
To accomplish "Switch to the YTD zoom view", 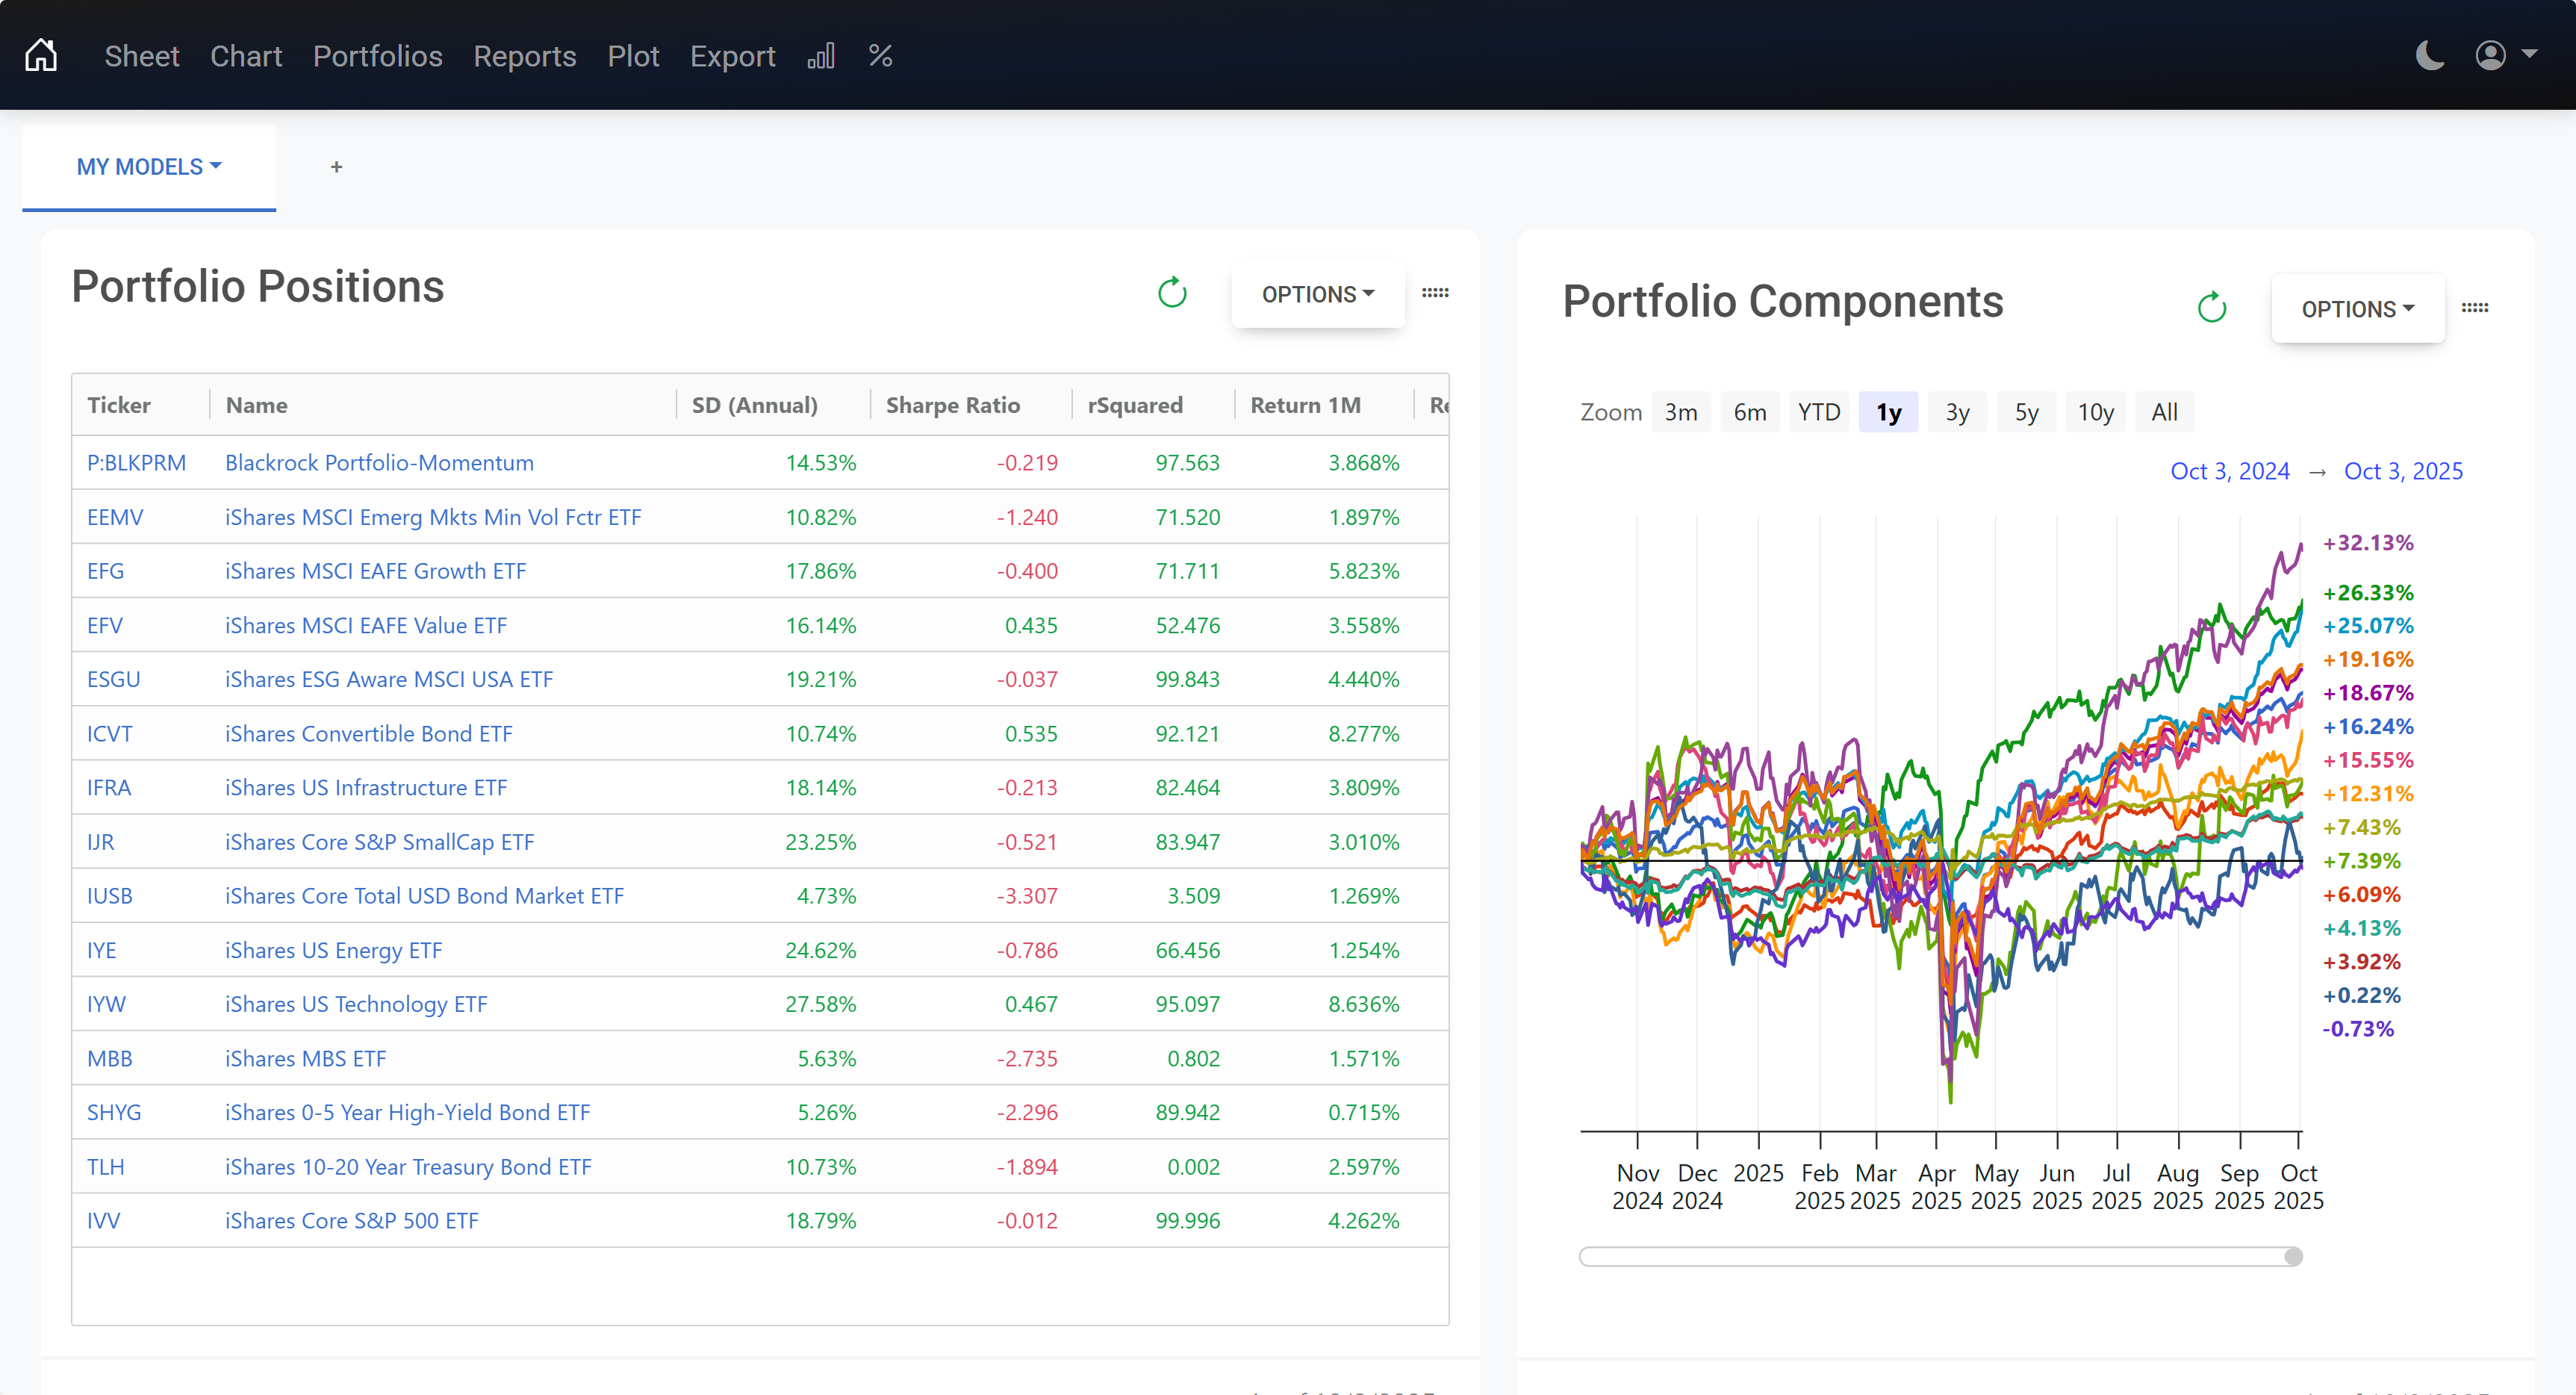I will pyautogui.click(x=1819, y=411).
